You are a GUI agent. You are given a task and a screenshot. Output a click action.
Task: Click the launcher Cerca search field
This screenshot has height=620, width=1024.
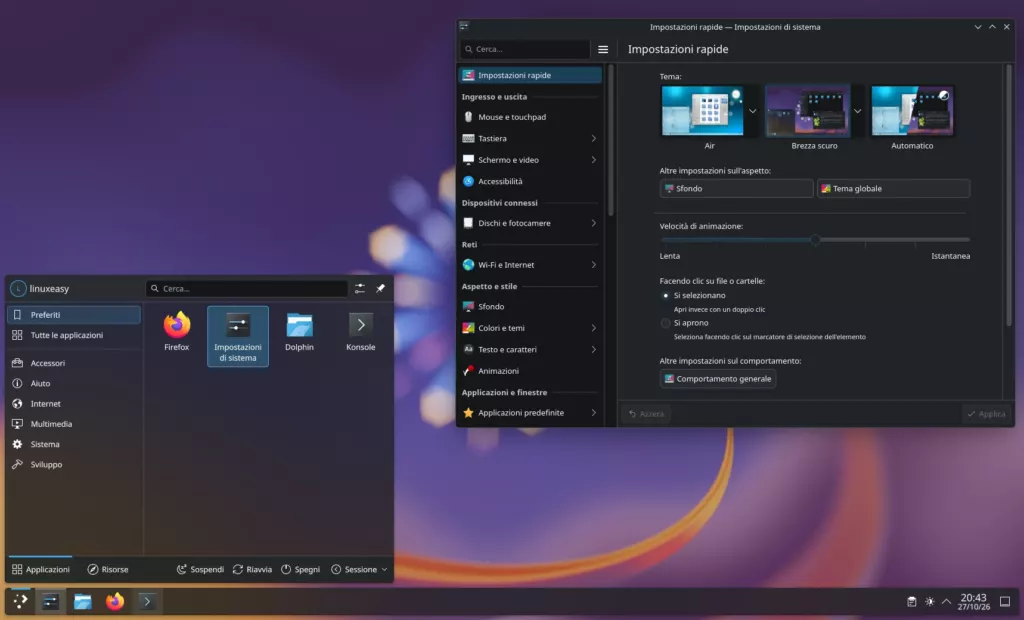(247, 288)
